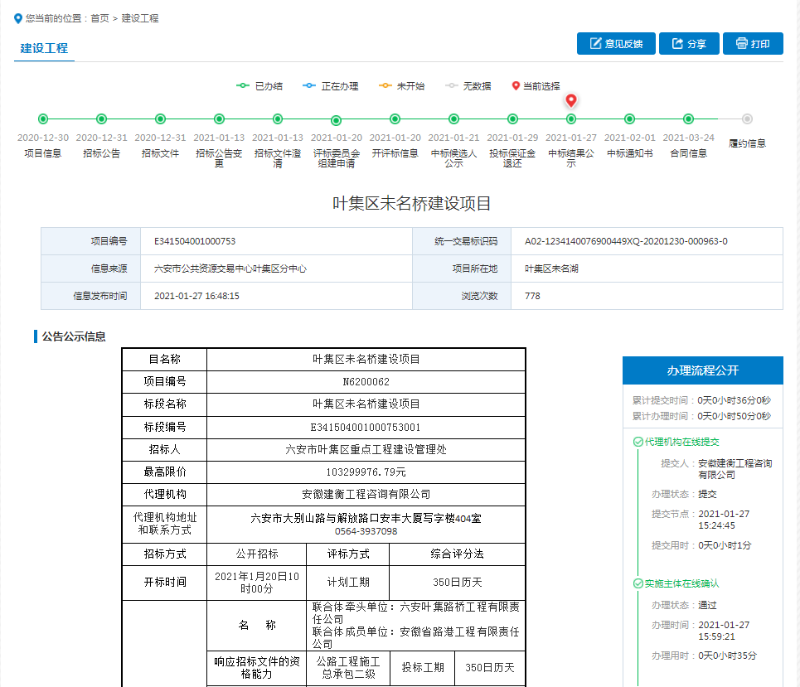Click the 综合评分法 cell

[x=457, y=554]
